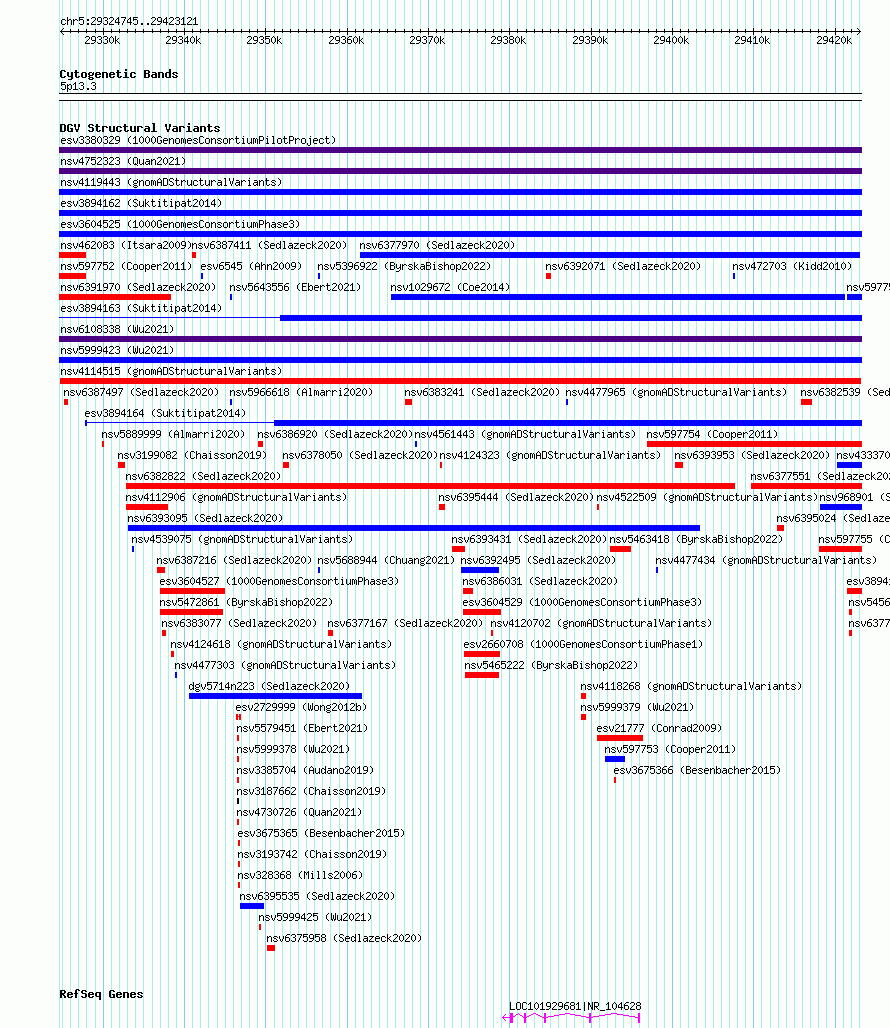This screenshot has height=1028, width=890.
Task: Click nsv597752 (Cooper2011) label
Action: coord(126,266)
